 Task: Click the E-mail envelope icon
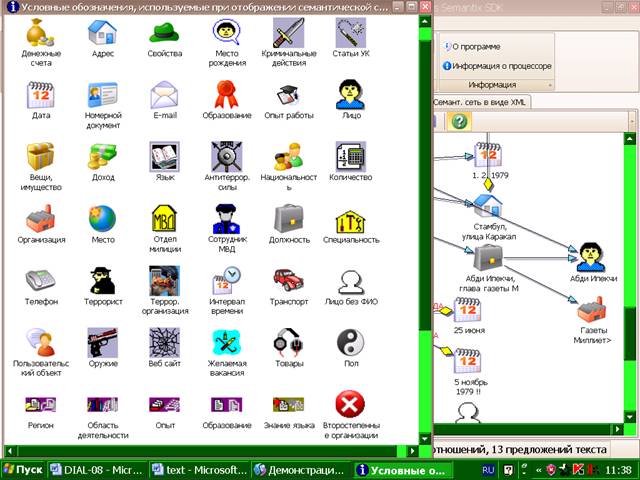(164, 95)
